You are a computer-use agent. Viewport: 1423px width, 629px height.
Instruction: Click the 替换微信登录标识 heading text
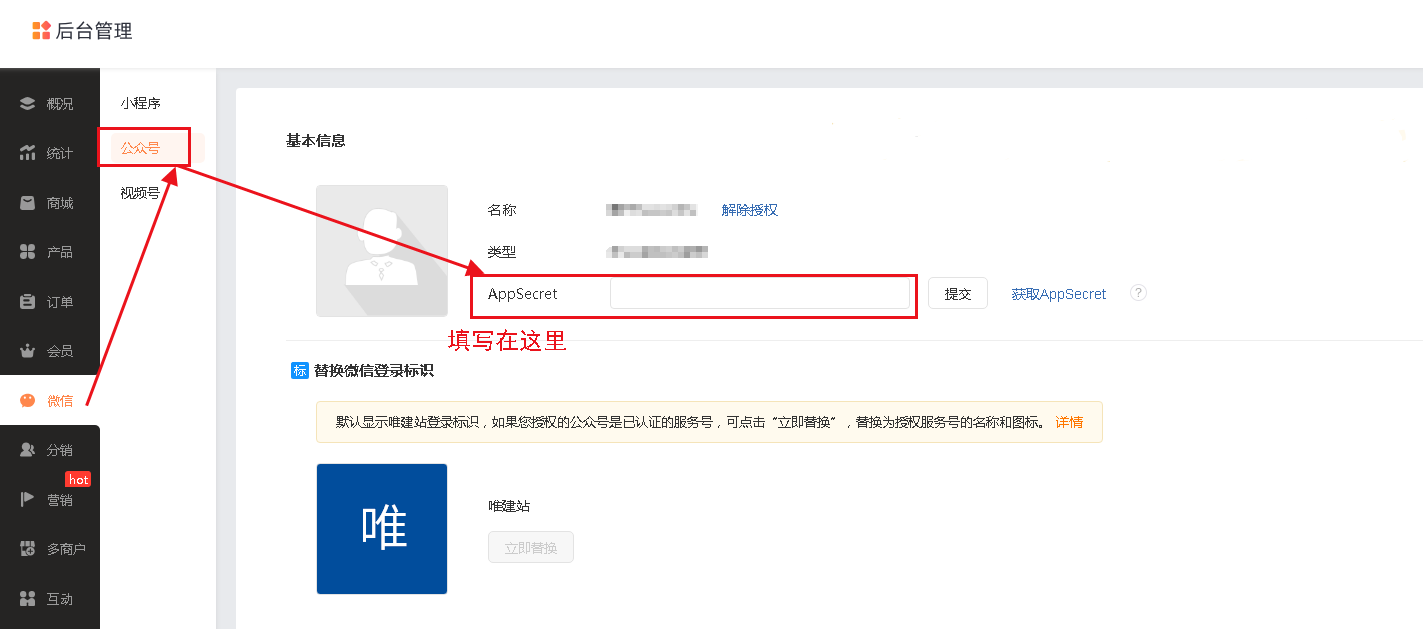click(x=374, y=371)
